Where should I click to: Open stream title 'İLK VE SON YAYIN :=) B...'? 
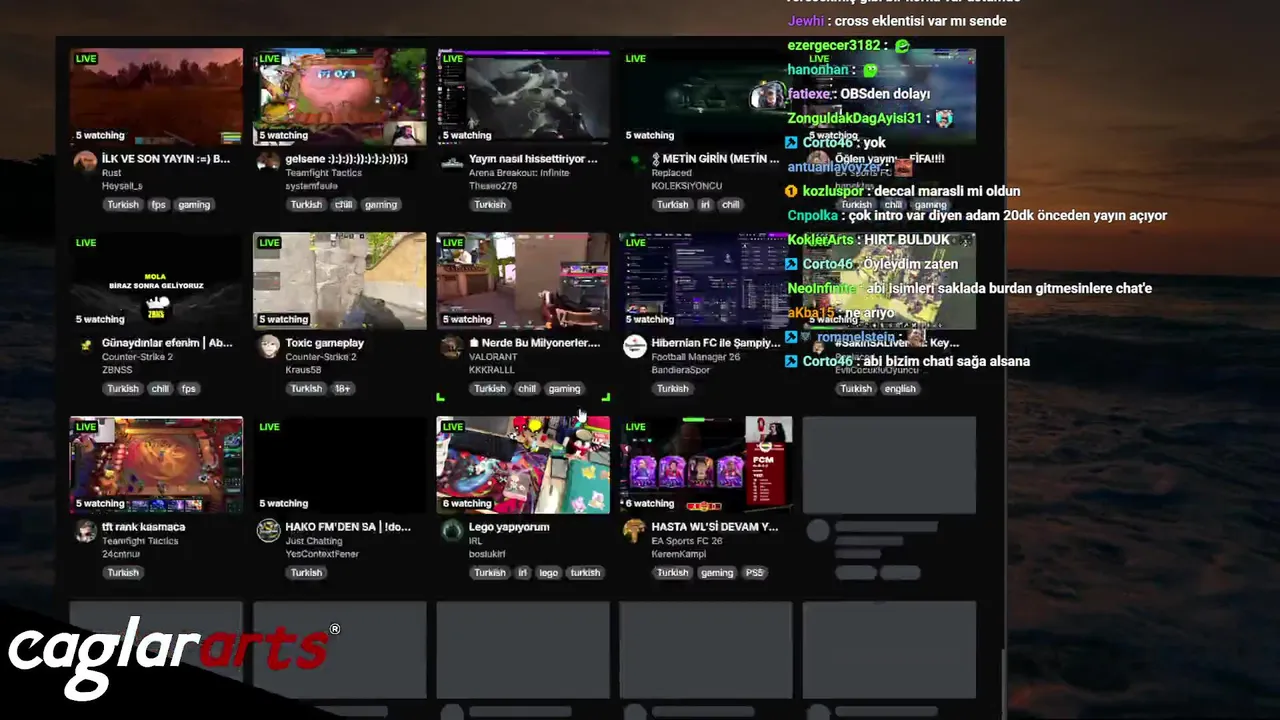click(x=166, y=159)
